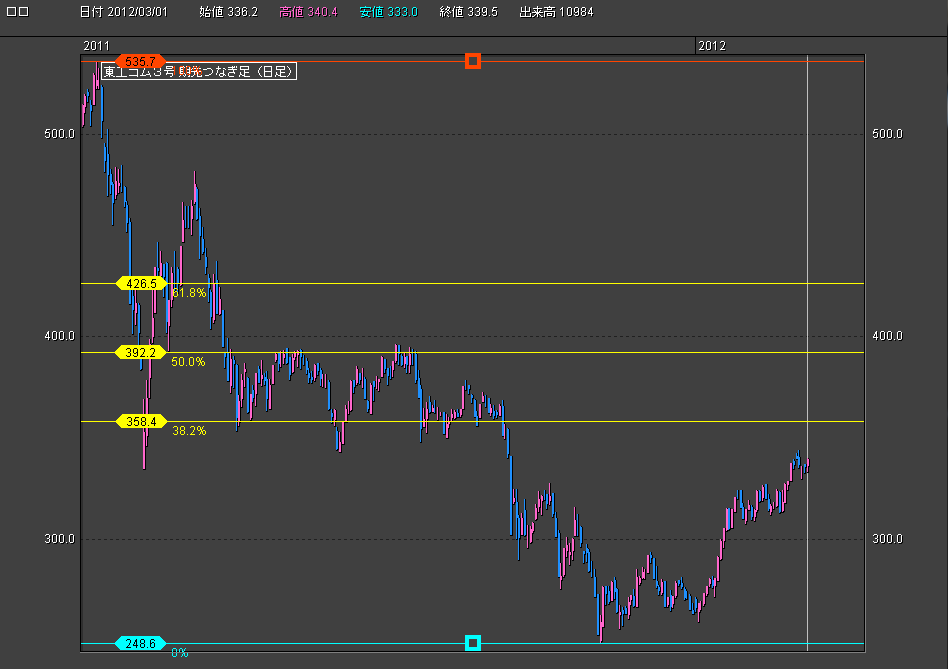948x669 pixels.
Task: Select the orange 535.7 price tag
Action: pyautogui.click(x=140, y=61)
